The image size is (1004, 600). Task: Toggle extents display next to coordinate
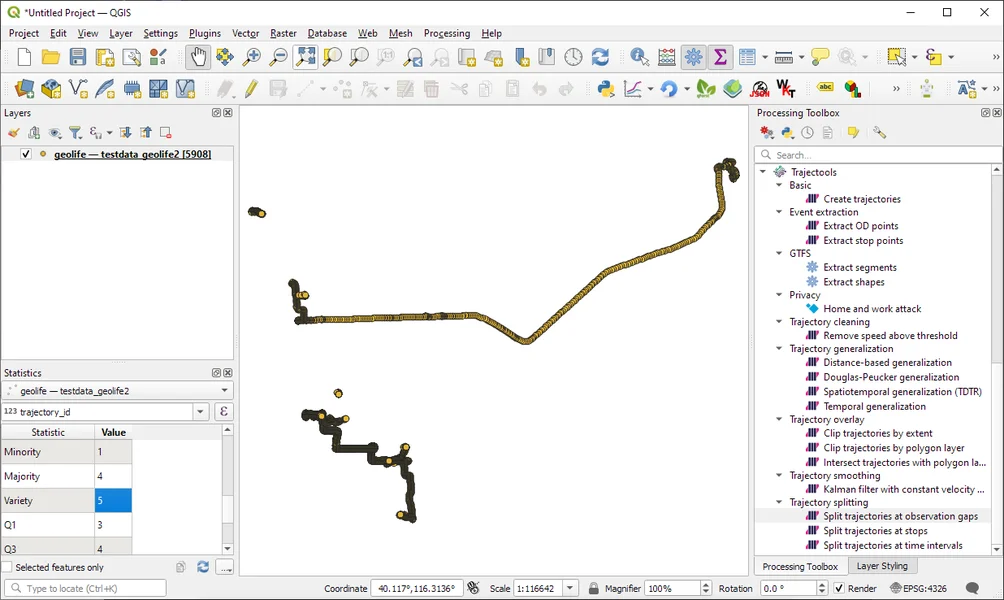473,588
